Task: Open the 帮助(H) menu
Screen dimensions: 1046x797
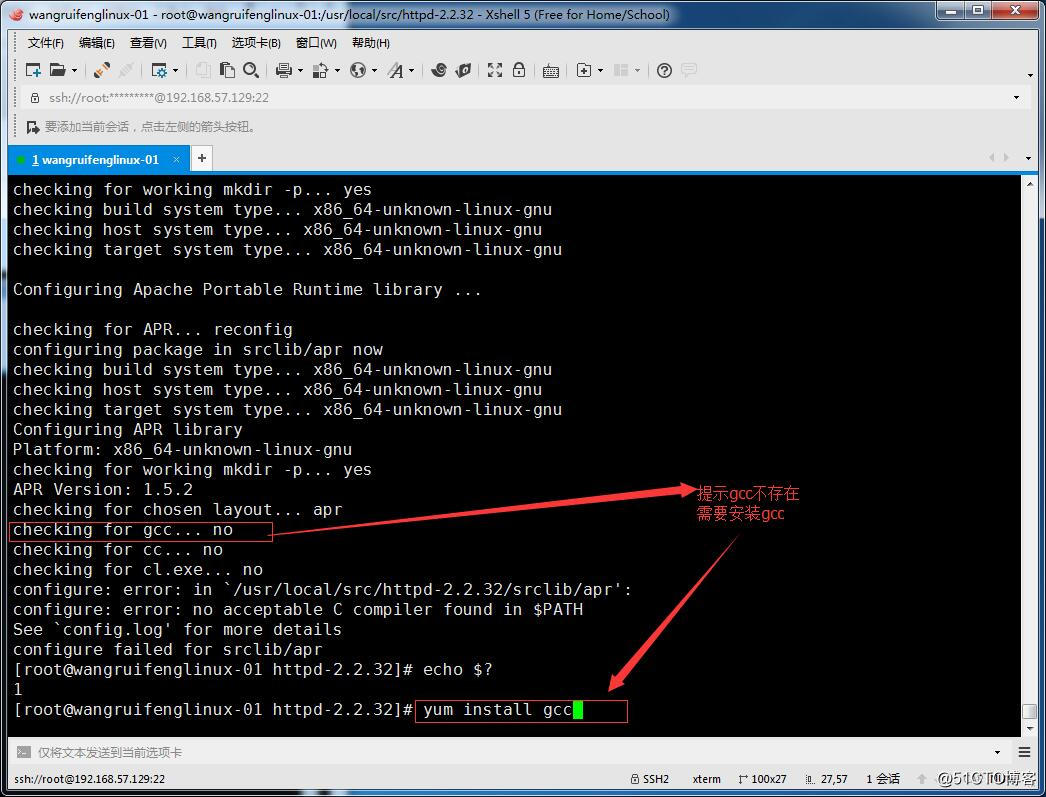Action: 371,43
